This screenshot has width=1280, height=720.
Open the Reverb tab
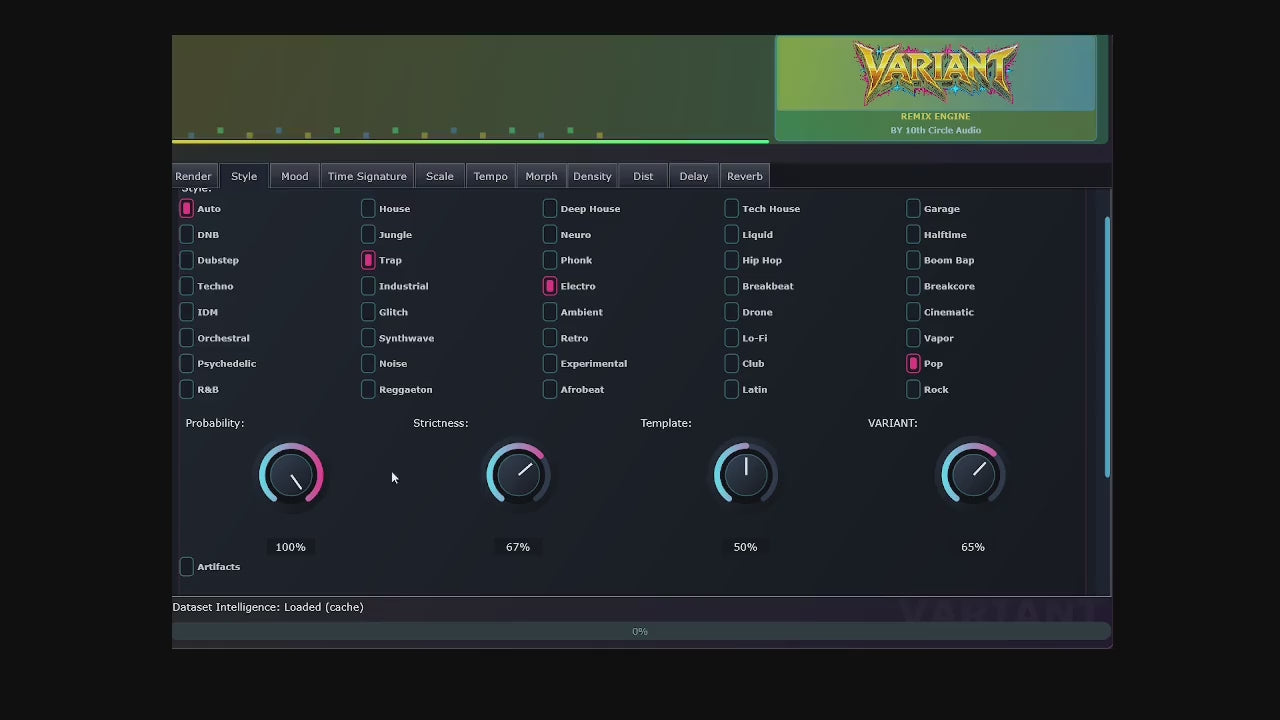[x=744, y=176]
